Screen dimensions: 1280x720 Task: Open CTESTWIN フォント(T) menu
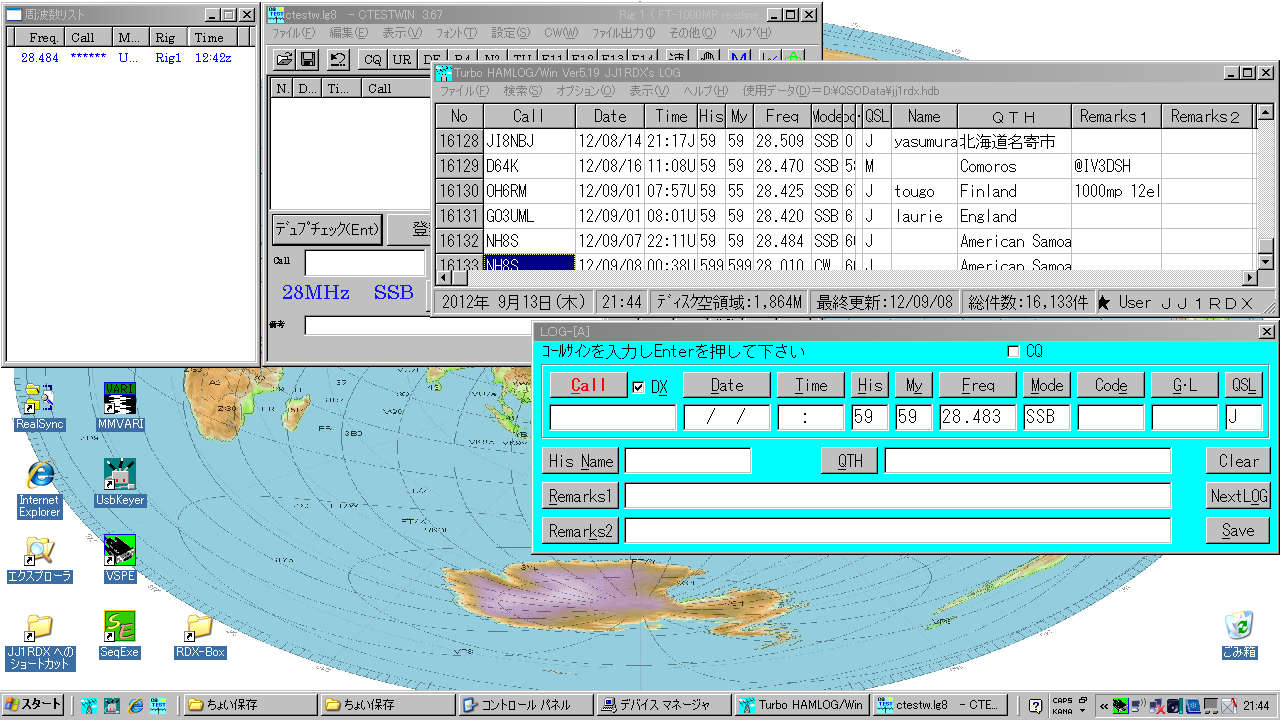(457, 33)
